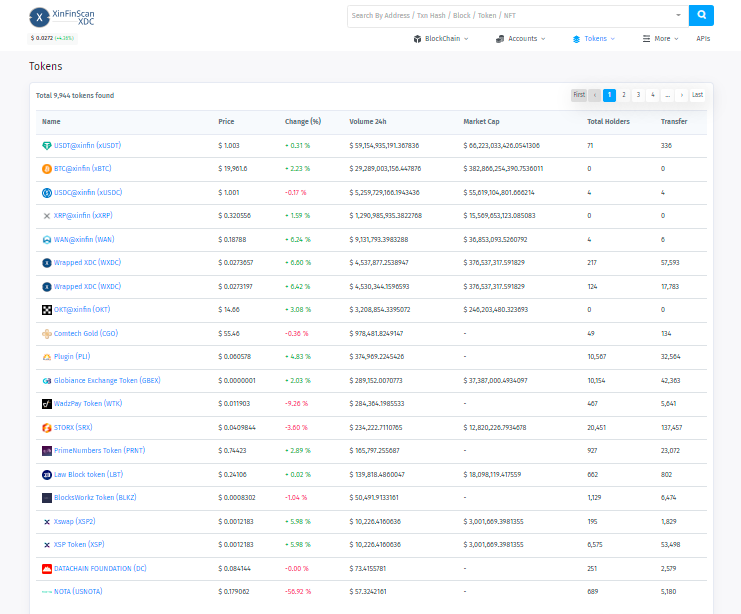Image resolution: width=741 pixels, height=614 pixels.
Task: Click the orange BTC@xinfin token icon
Action: pyautogui.click(x=46, y=169)
